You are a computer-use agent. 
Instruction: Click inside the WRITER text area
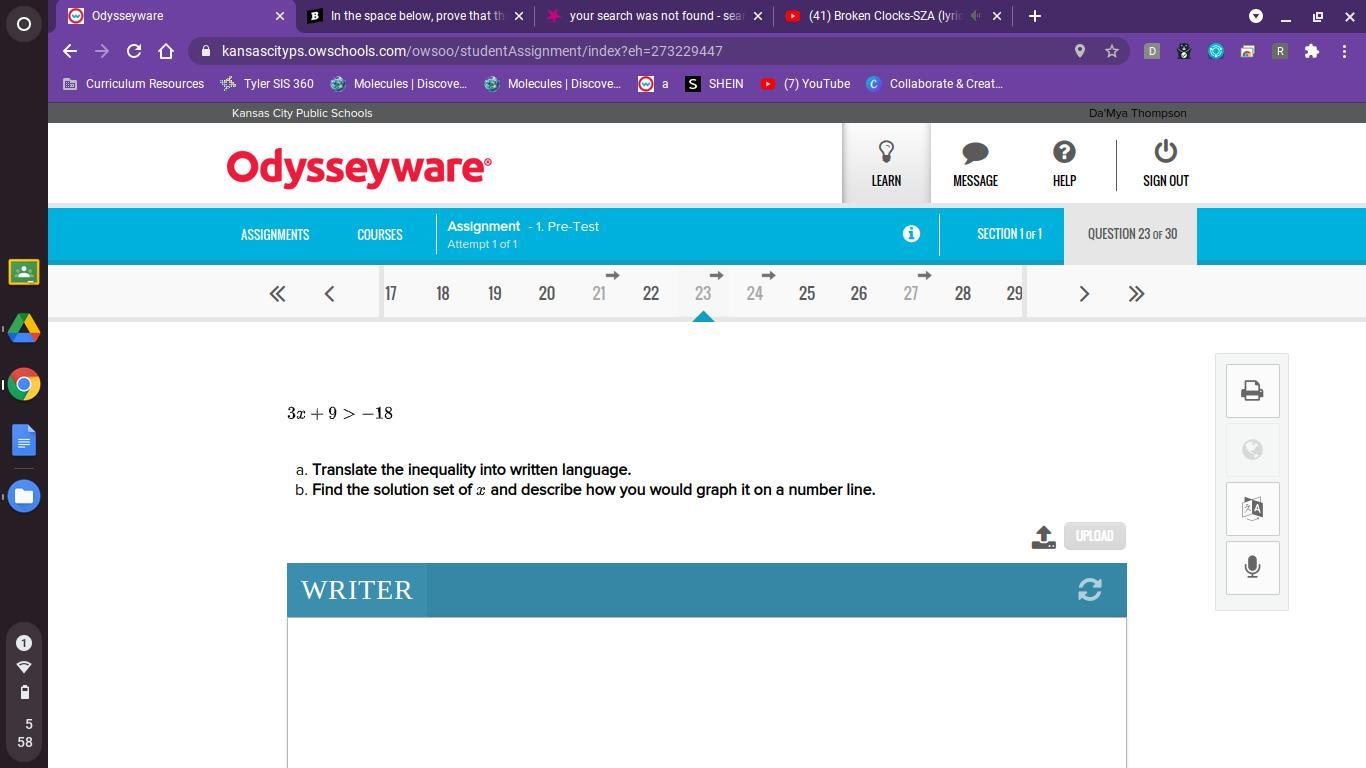(x=706, y=692)
